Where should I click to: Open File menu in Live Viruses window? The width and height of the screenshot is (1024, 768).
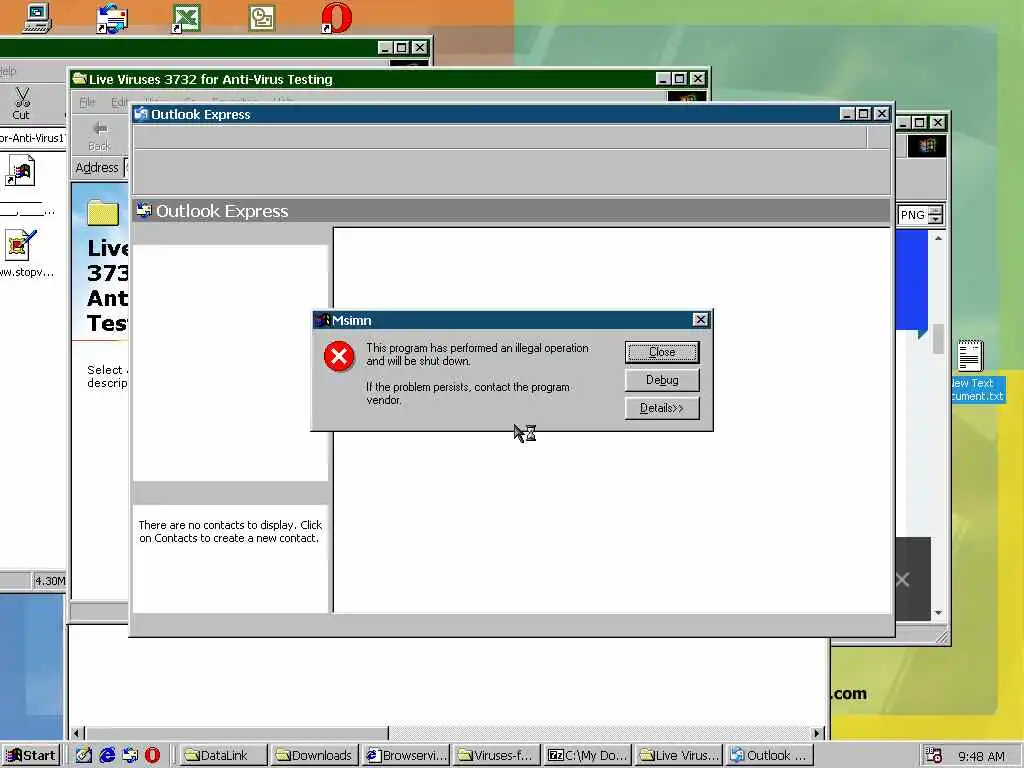tap(87, 102)
